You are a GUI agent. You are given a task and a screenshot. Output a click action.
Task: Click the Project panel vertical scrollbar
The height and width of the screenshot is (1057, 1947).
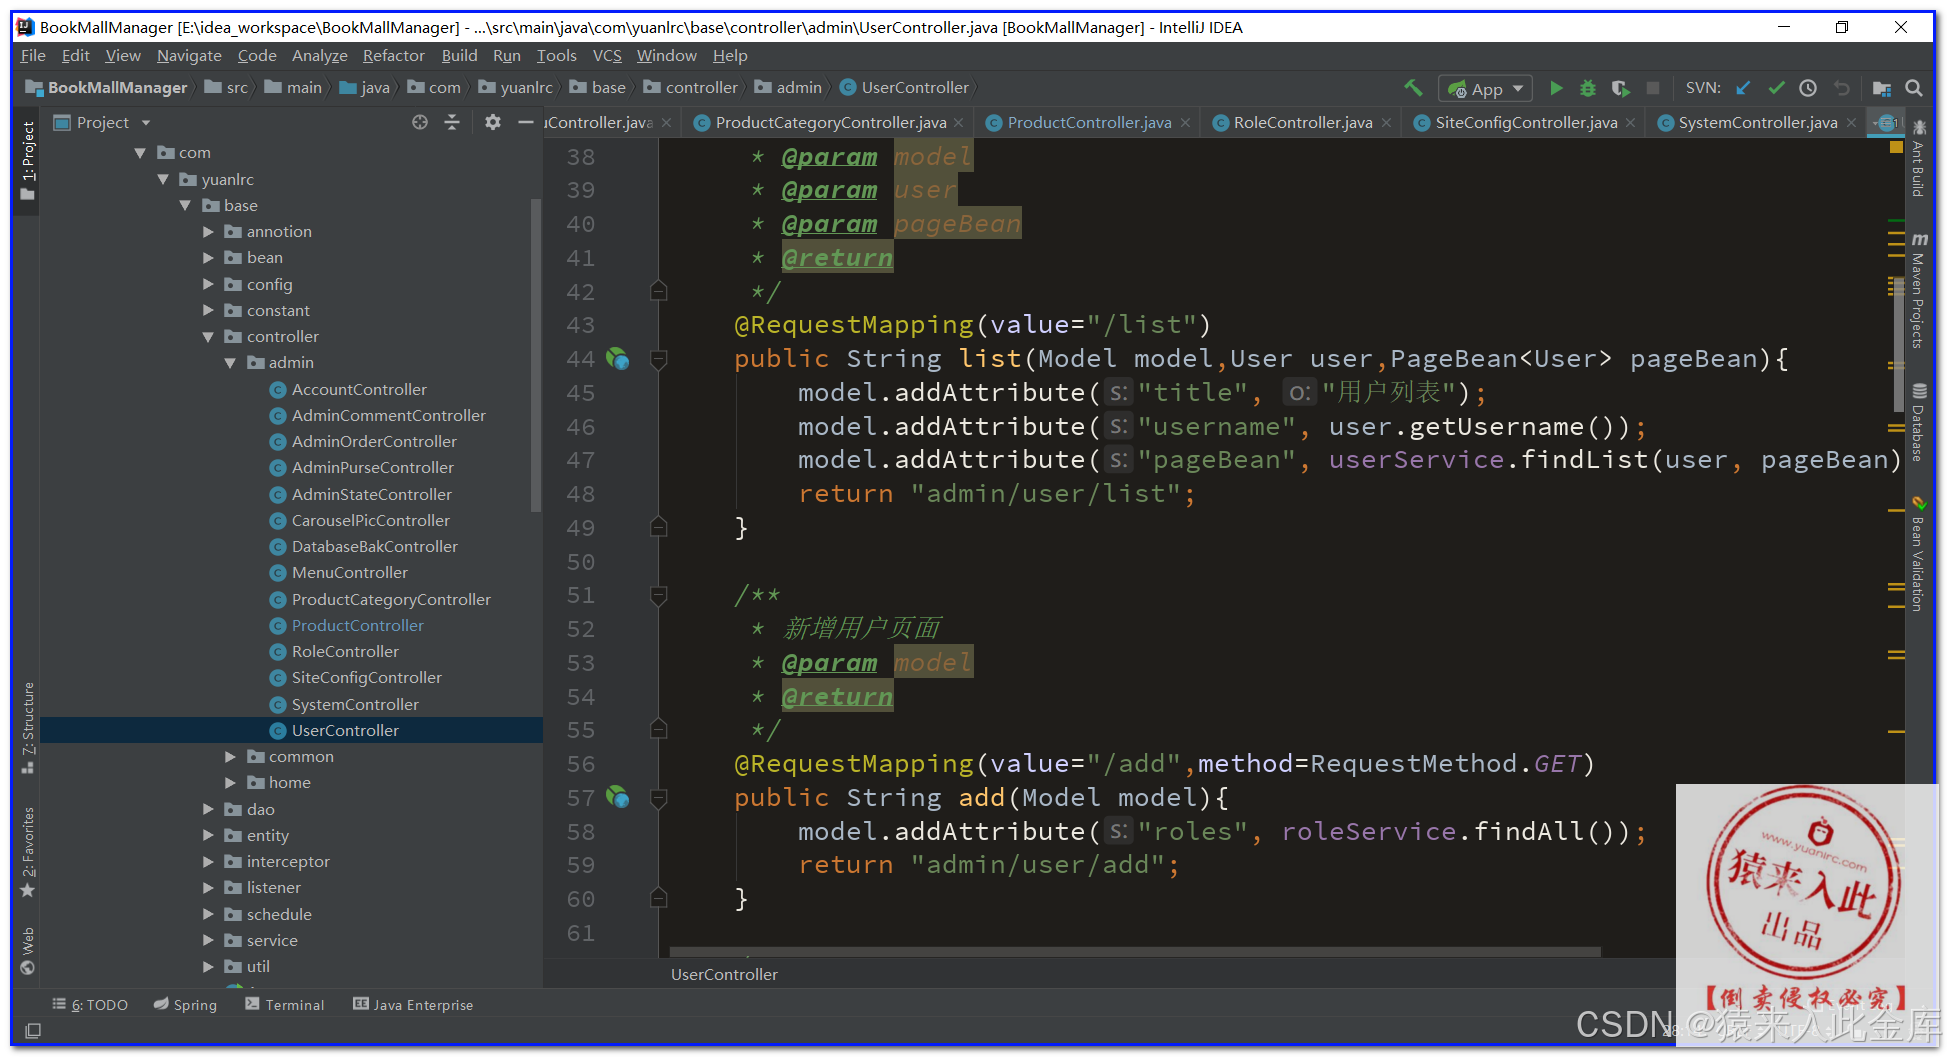click(536, 355)
